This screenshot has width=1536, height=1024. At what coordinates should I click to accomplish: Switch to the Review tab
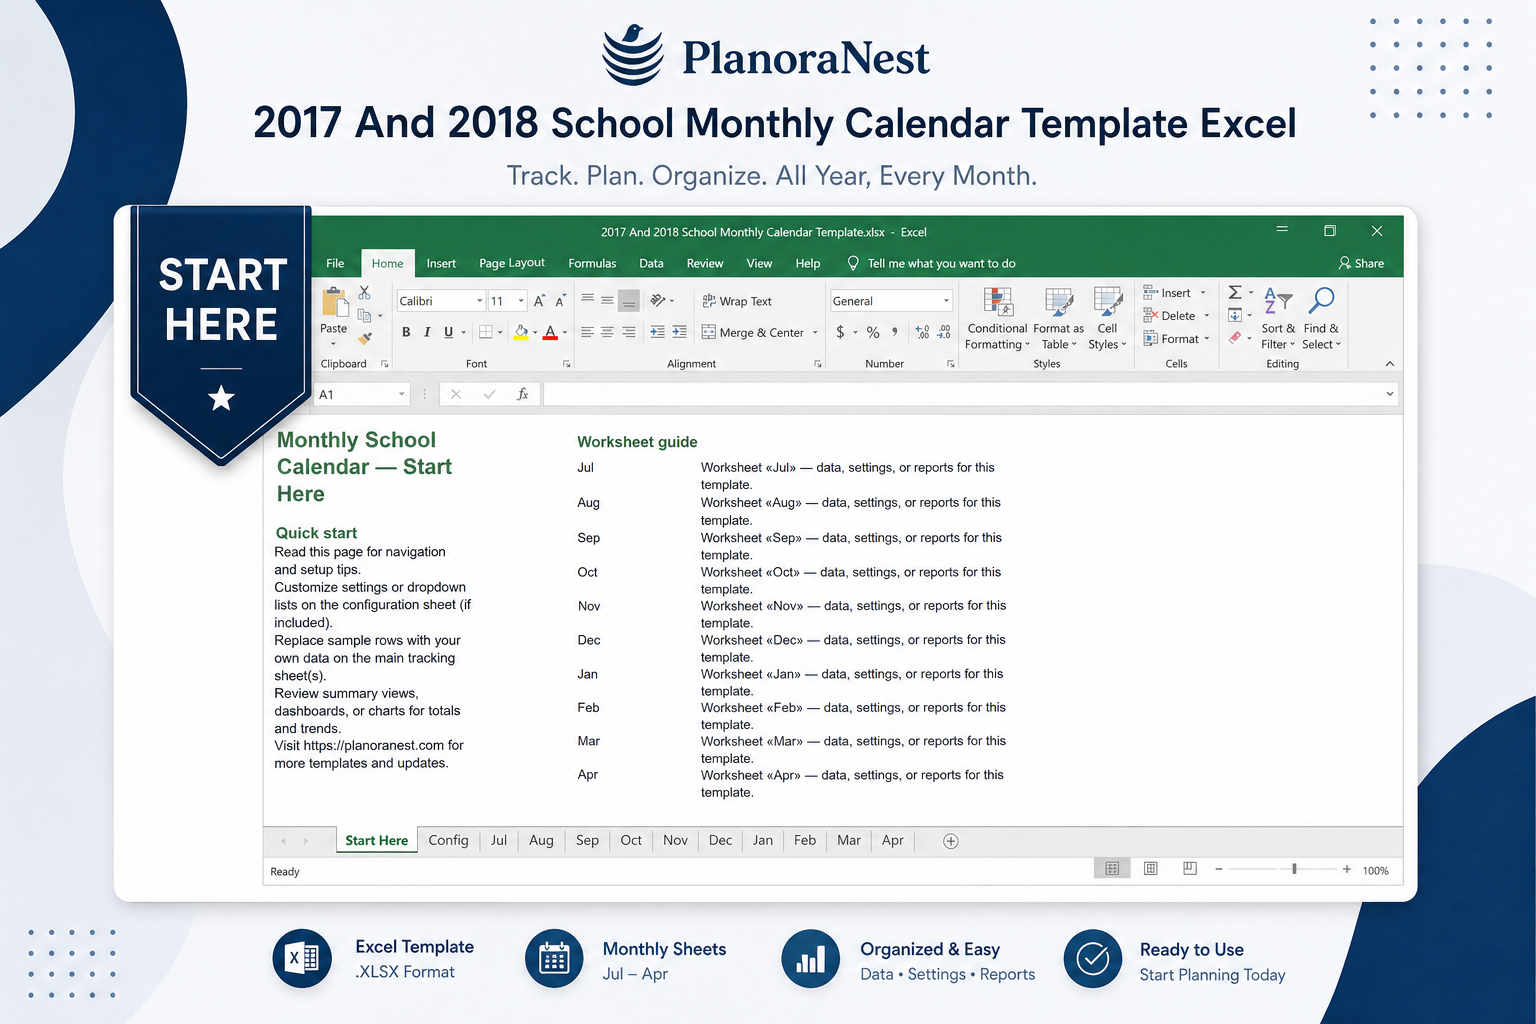(705, 264)
